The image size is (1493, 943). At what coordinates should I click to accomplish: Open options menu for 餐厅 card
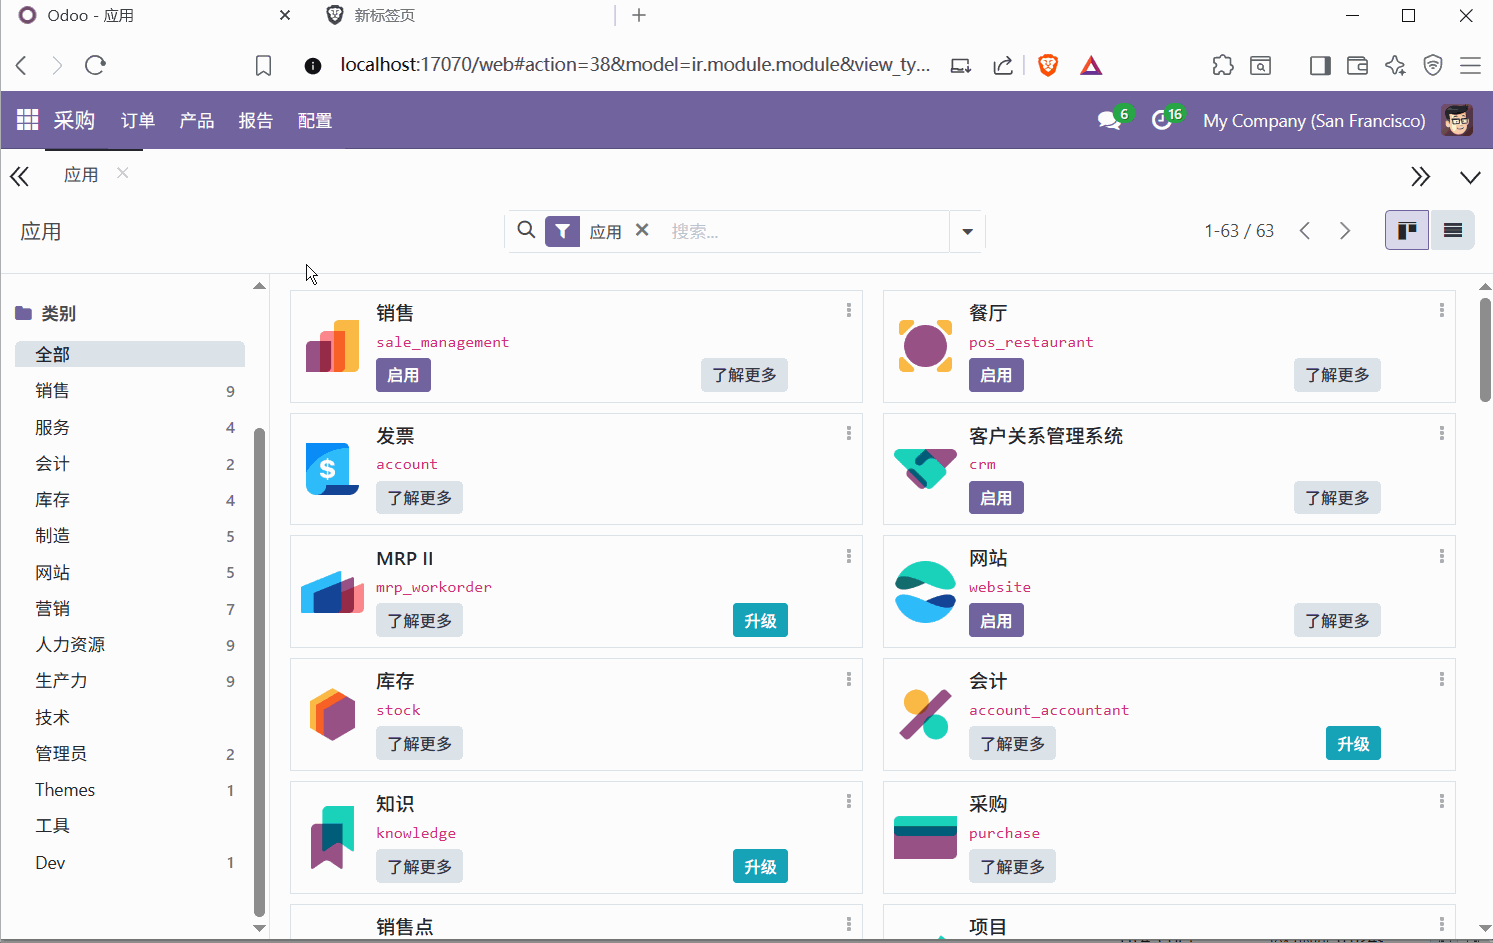point(1442,310)
